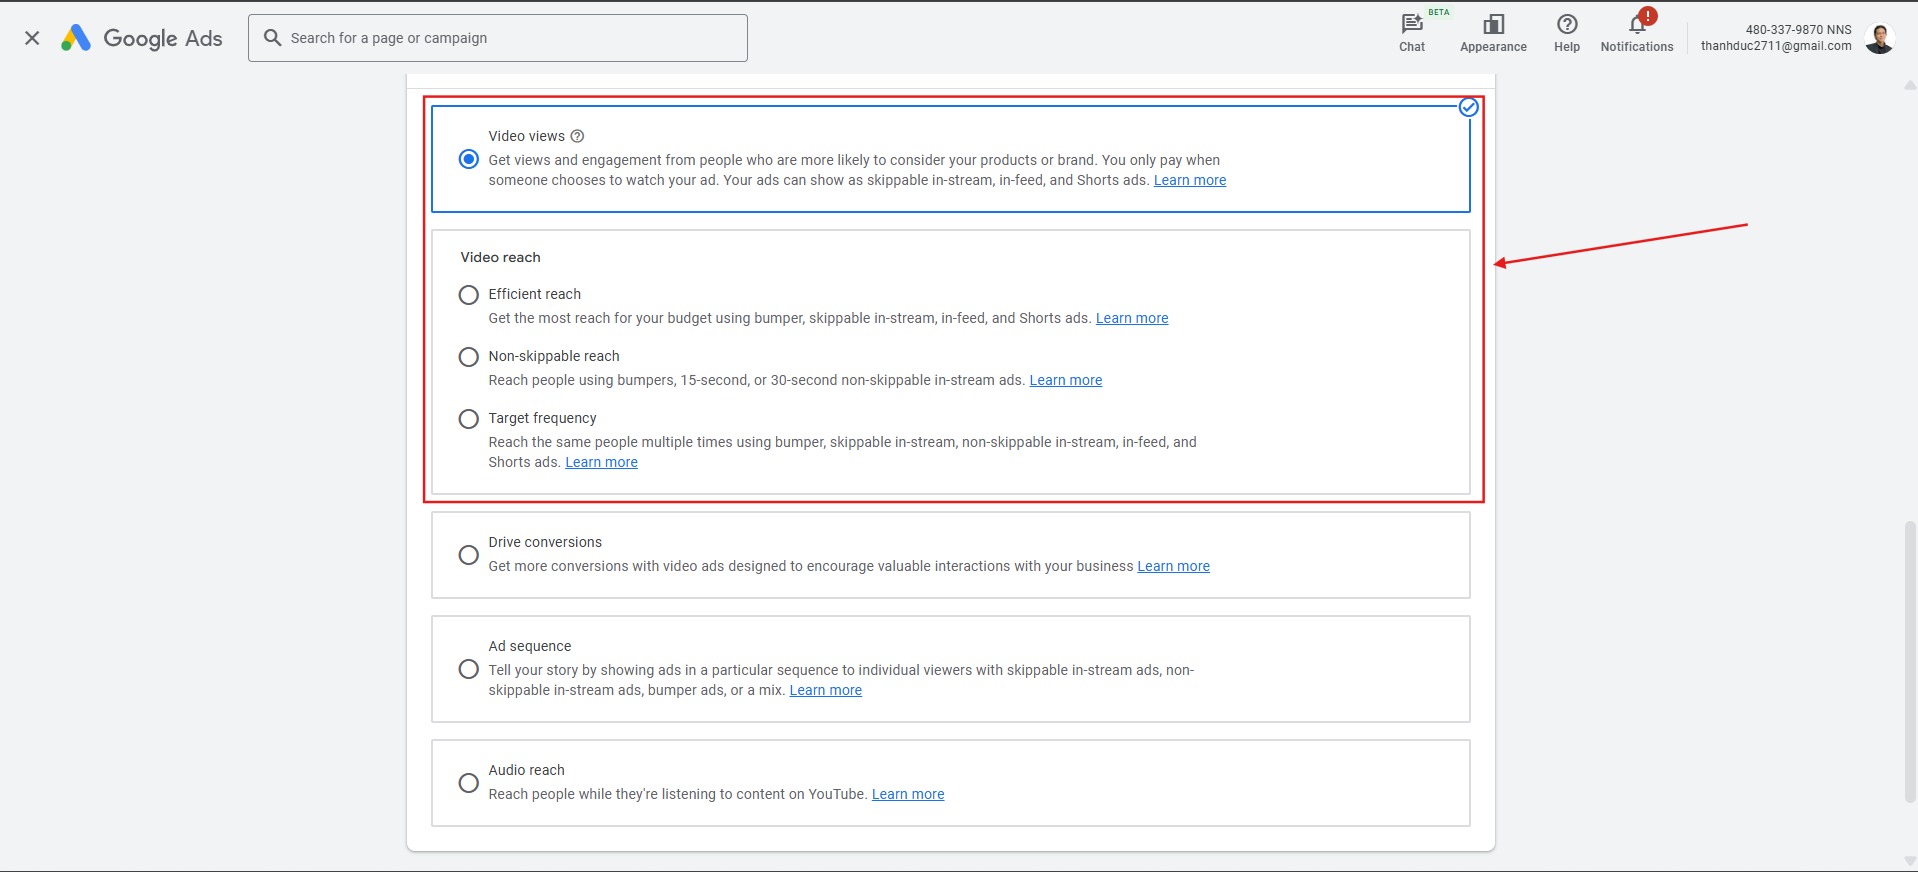Select the Video views radio button
Screen dimensions: 1918x872
coord(468,159)
